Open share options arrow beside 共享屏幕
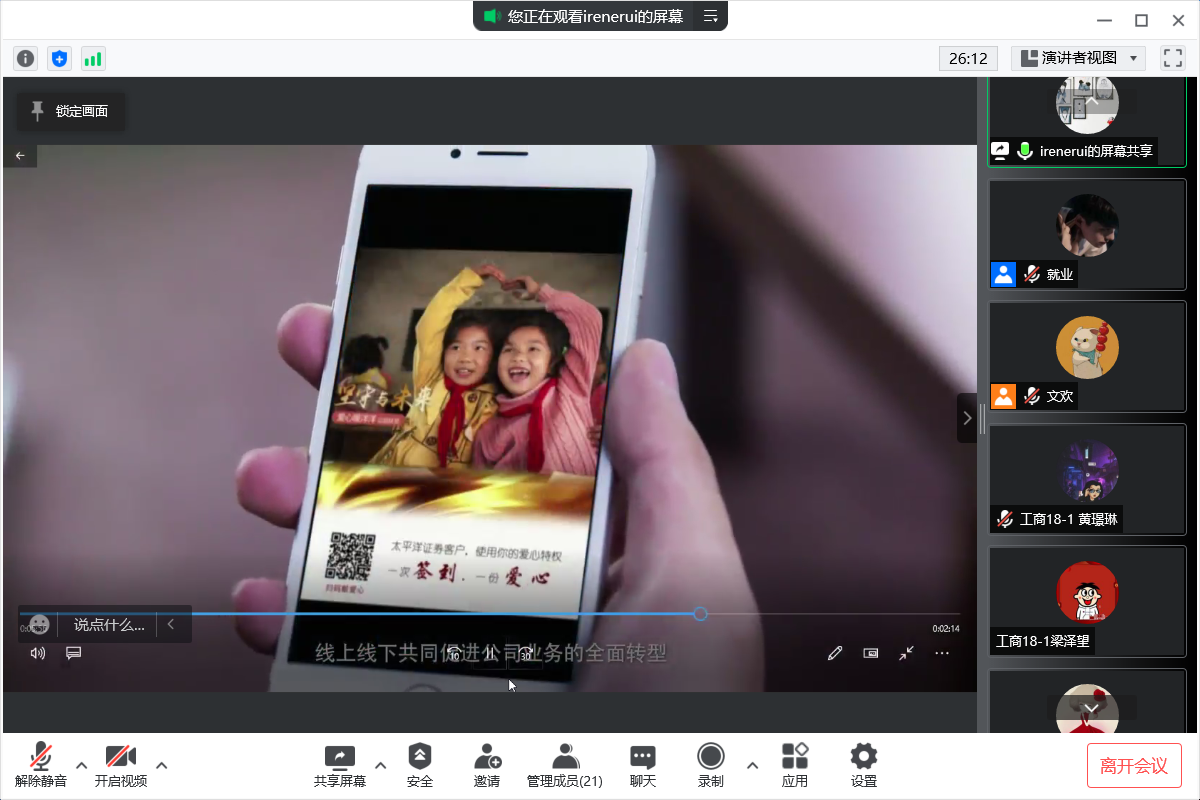This screenshot has height=800, width=1200. pyautogui.click(x=380, y=765)
